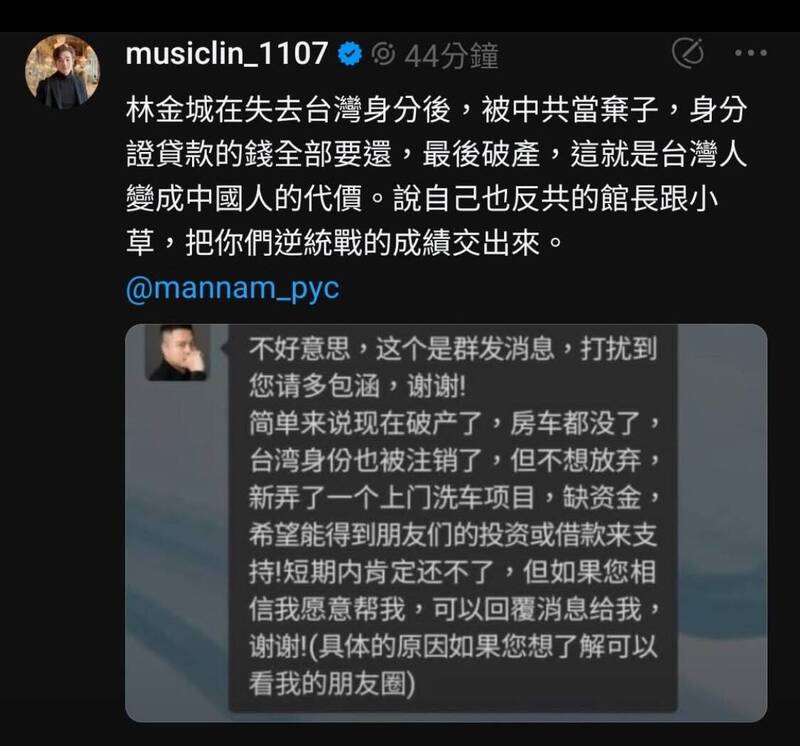Click the post line starting 變成中國人的代價
Image resolution: width=800 pixels, height=746 pixels.
[422, 198]
